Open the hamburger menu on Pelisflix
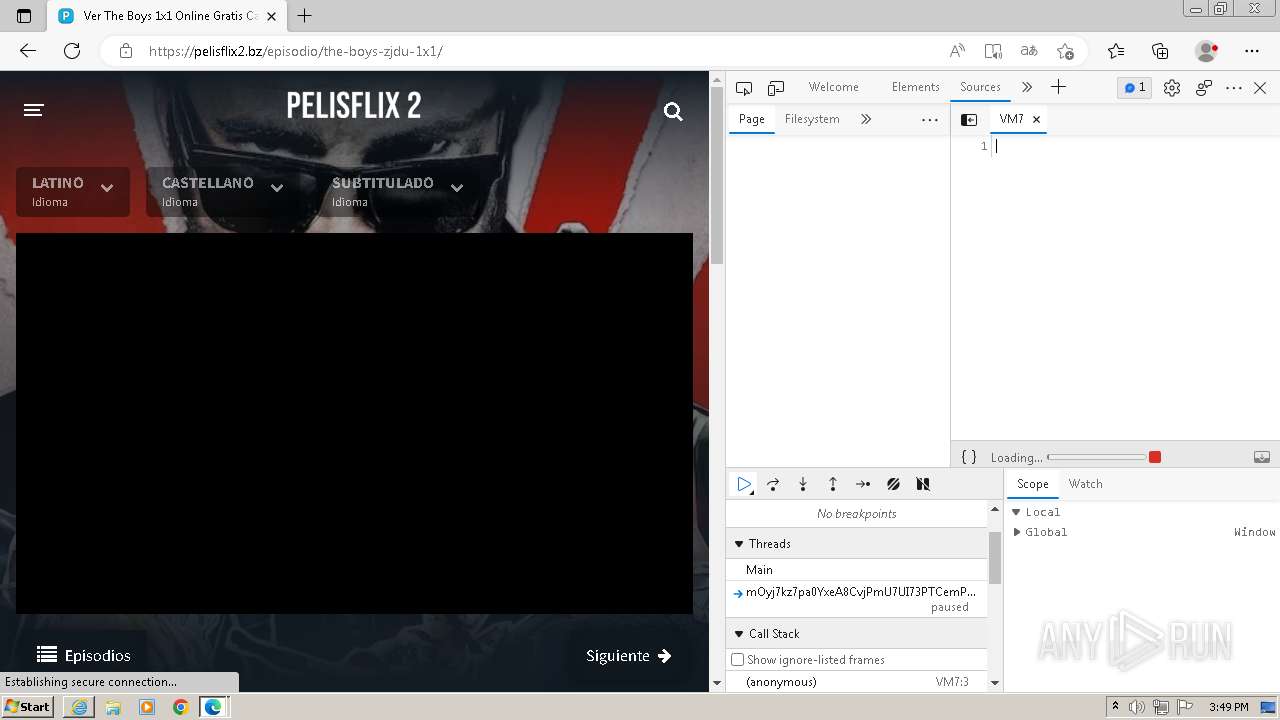The height and width of the screenshot is (720, 1280). coord(34,110)
